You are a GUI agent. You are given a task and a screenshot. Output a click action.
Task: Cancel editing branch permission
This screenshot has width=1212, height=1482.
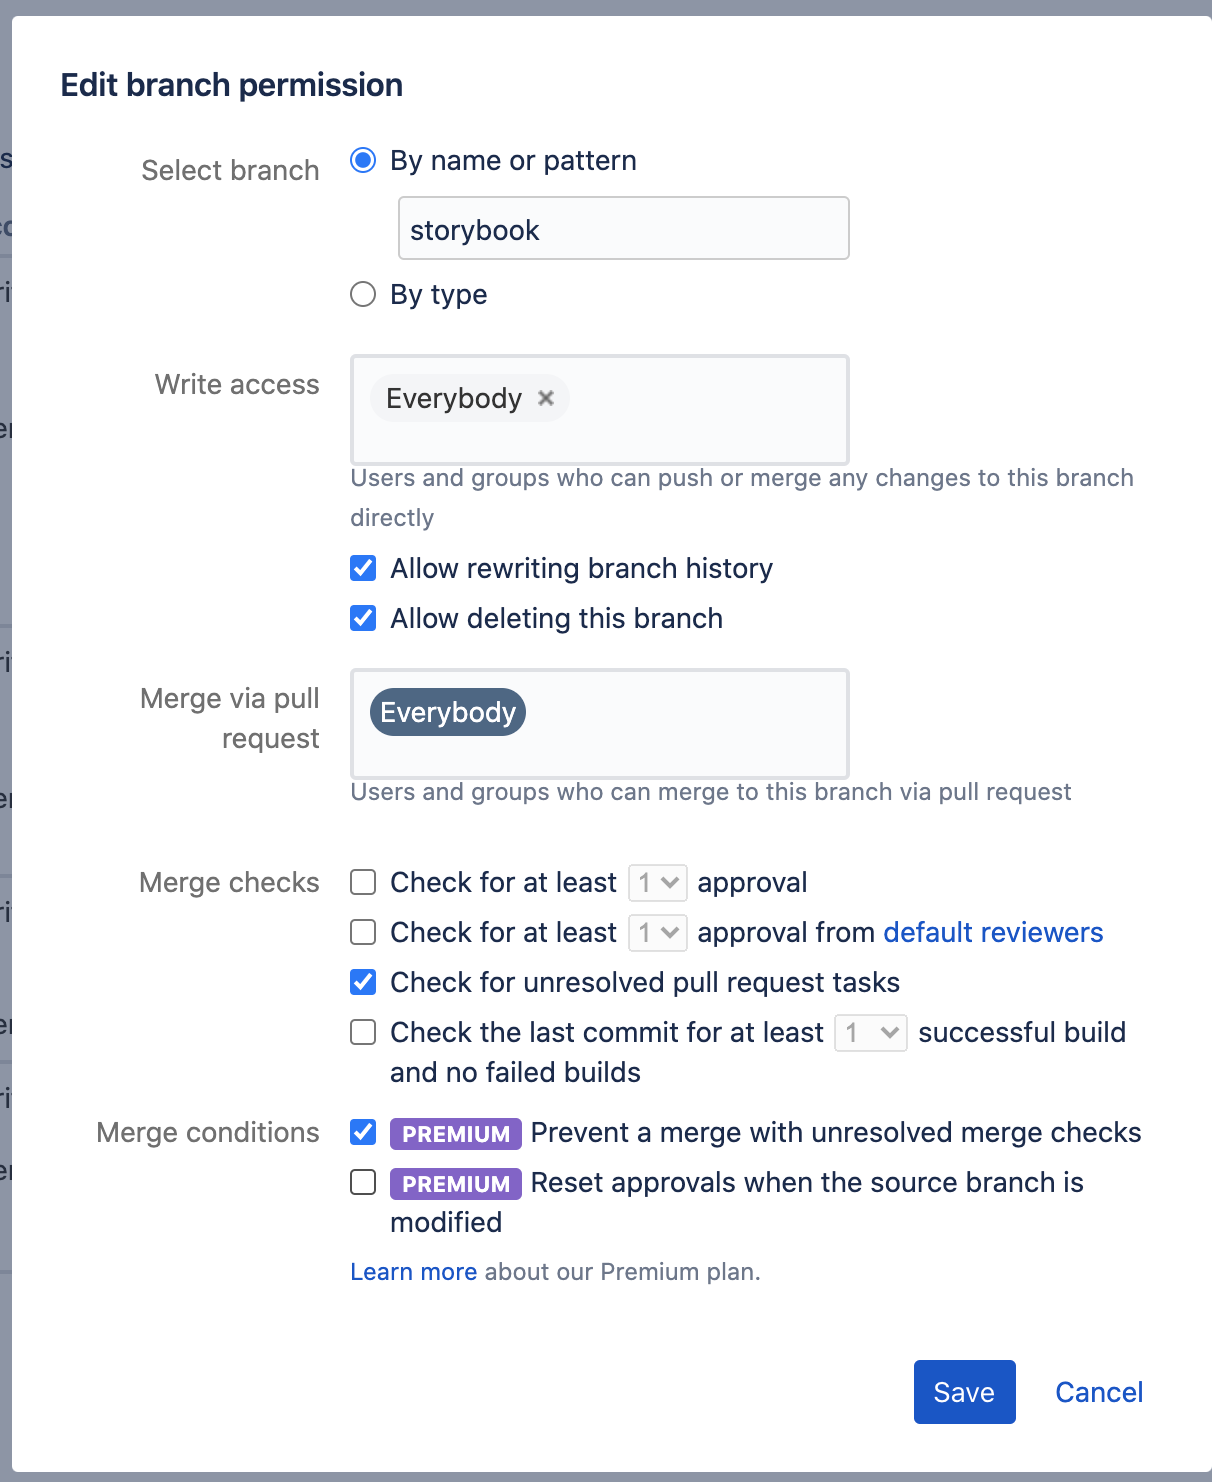[1099, 1392]
